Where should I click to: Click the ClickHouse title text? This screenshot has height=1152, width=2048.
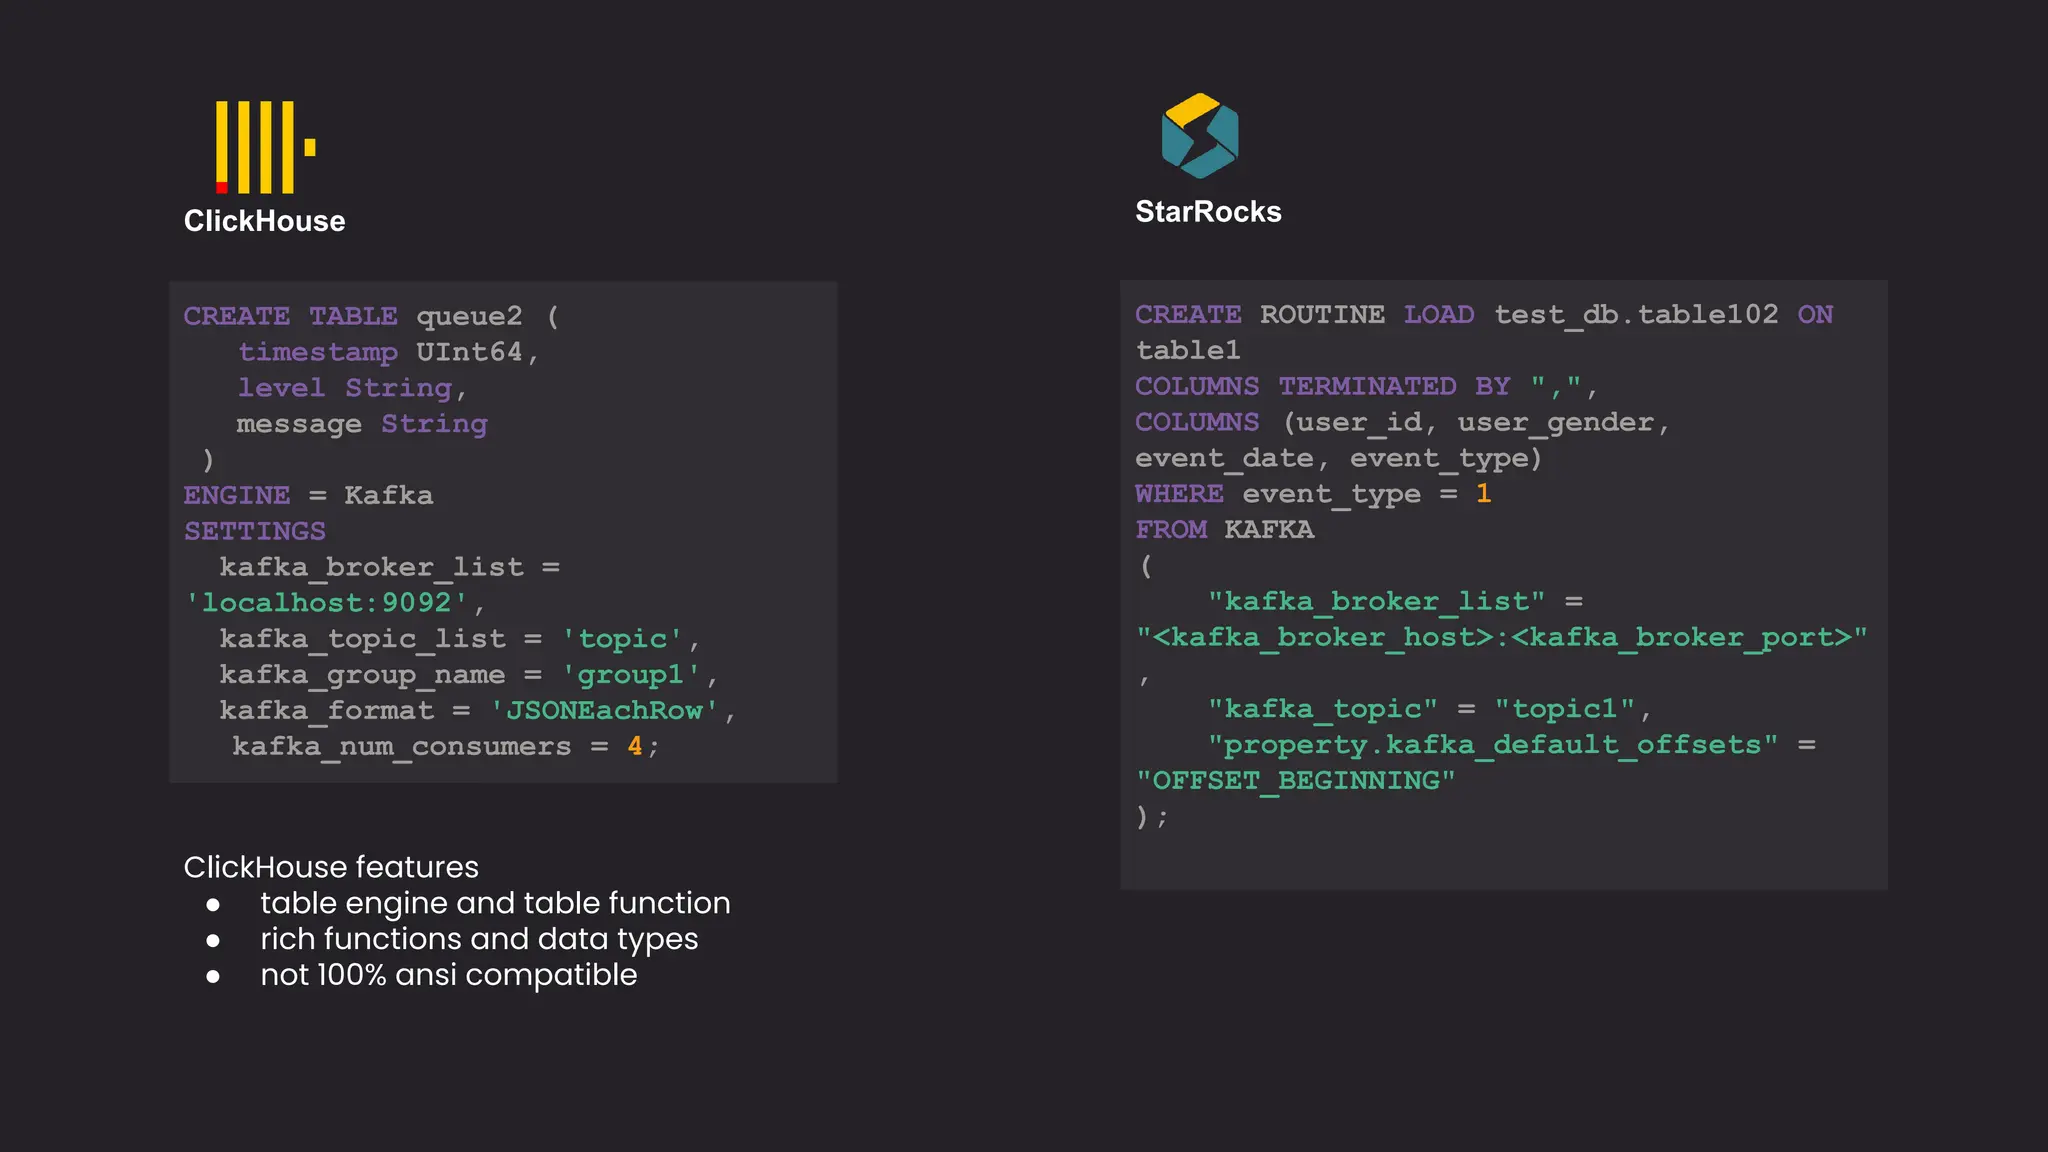point(264,221)
